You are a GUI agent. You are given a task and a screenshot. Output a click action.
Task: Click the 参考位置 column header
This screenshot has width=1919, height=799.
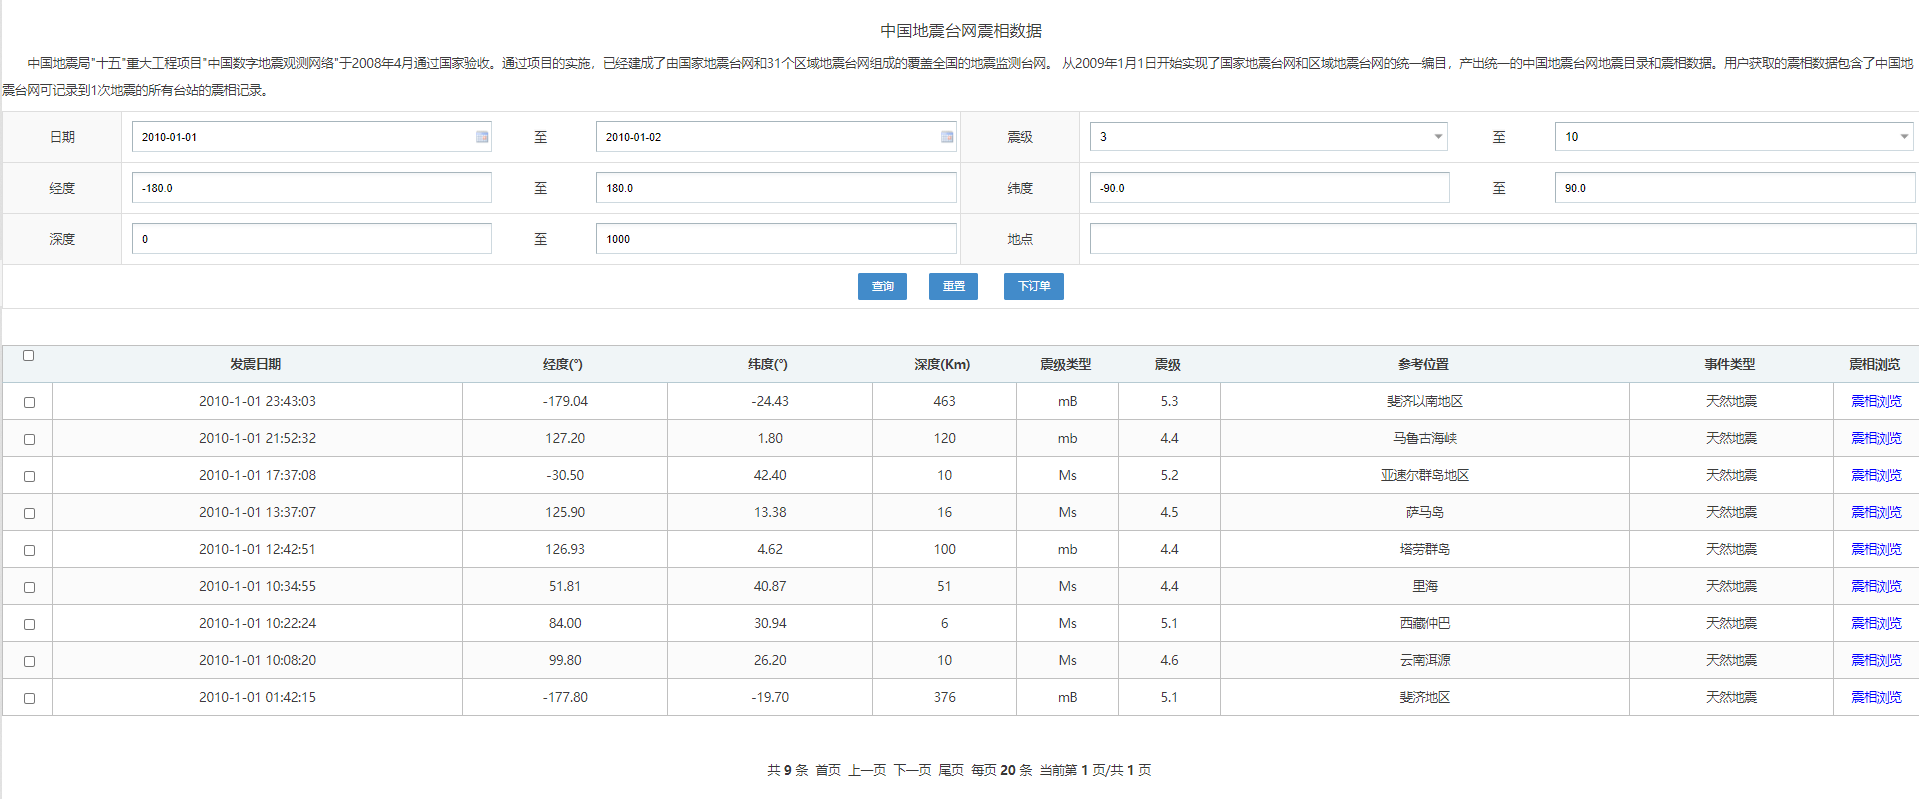(1424, 364)
